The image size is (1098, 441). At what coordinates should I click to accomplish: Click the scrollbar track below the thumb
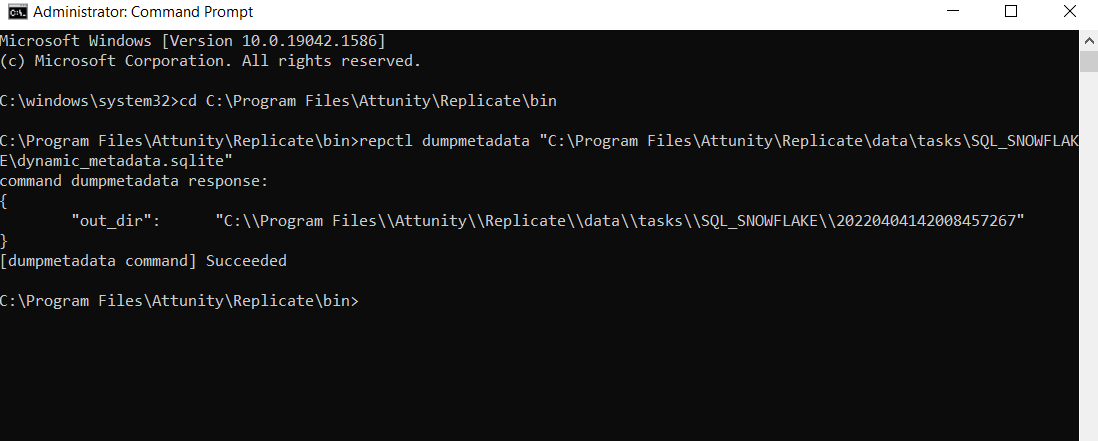point(1089,250)
